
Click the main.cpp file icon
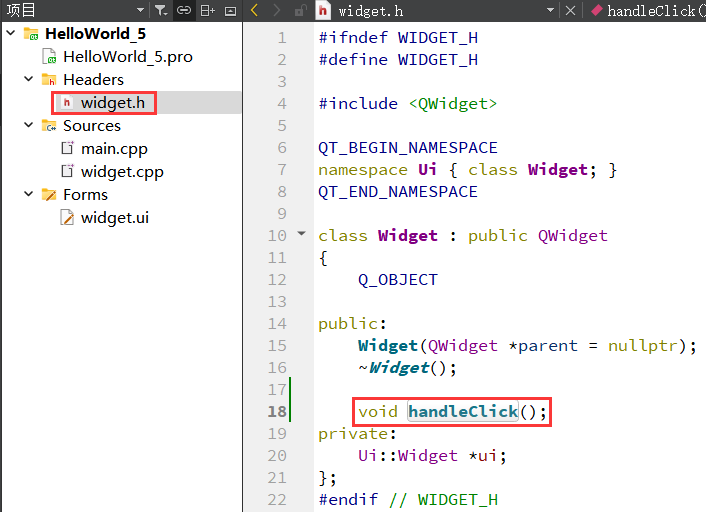[x=67, y=148]
